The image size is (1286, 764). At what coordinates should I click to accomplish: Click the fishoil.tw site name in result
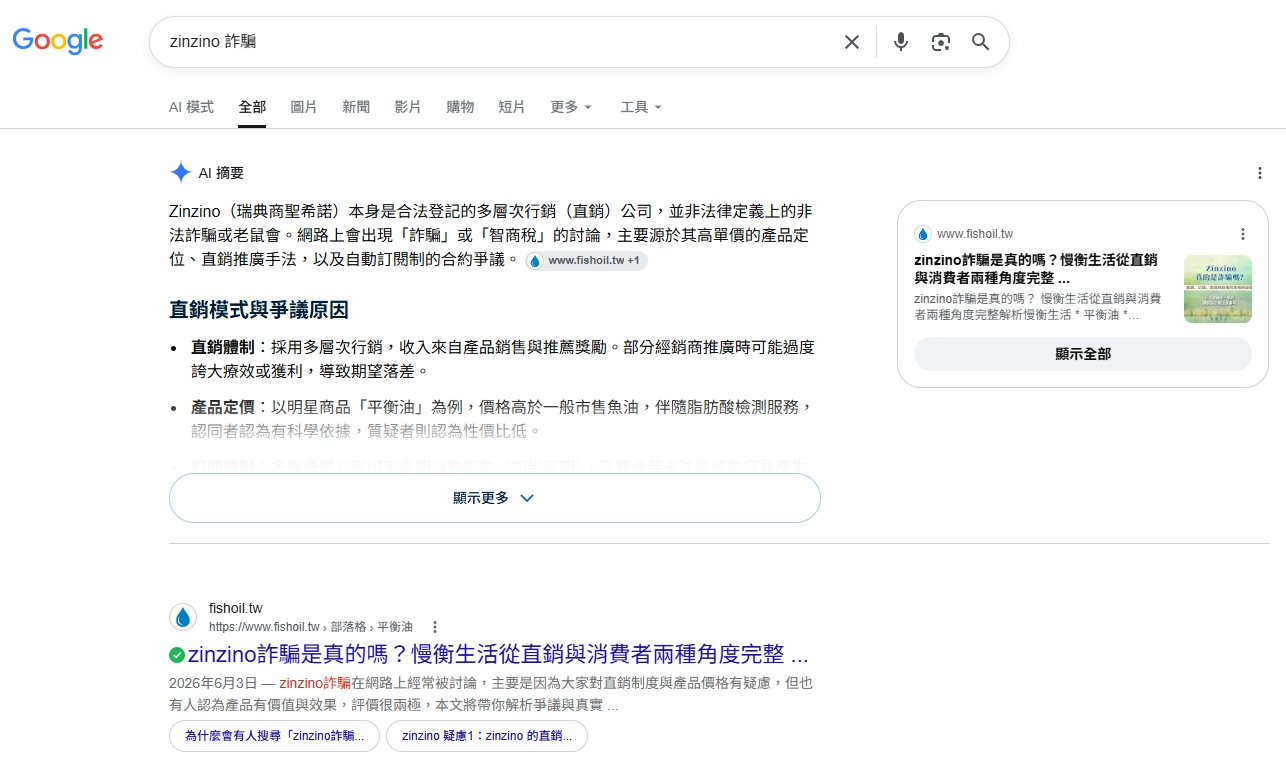(x=236, y=608)
